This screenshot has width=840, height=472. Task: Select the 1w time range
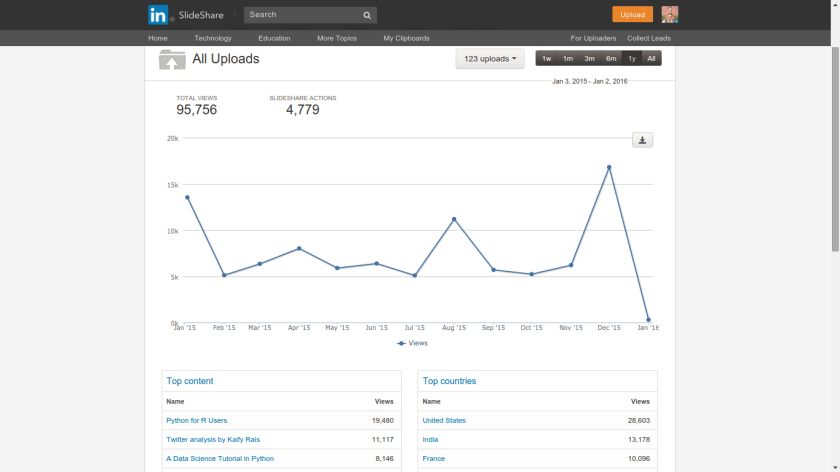[x=546, y=59]
